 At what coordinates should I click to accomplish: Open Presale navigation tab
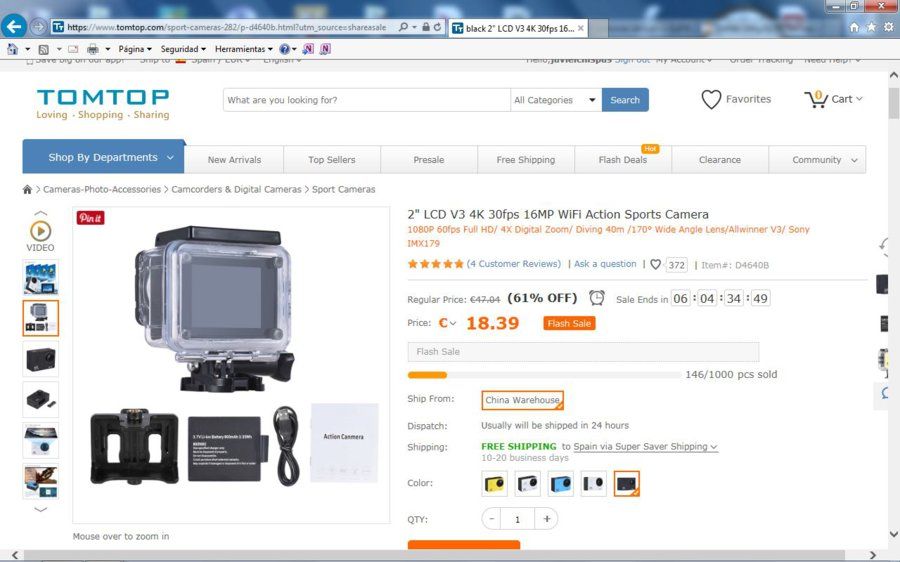(x=429, y=160)
